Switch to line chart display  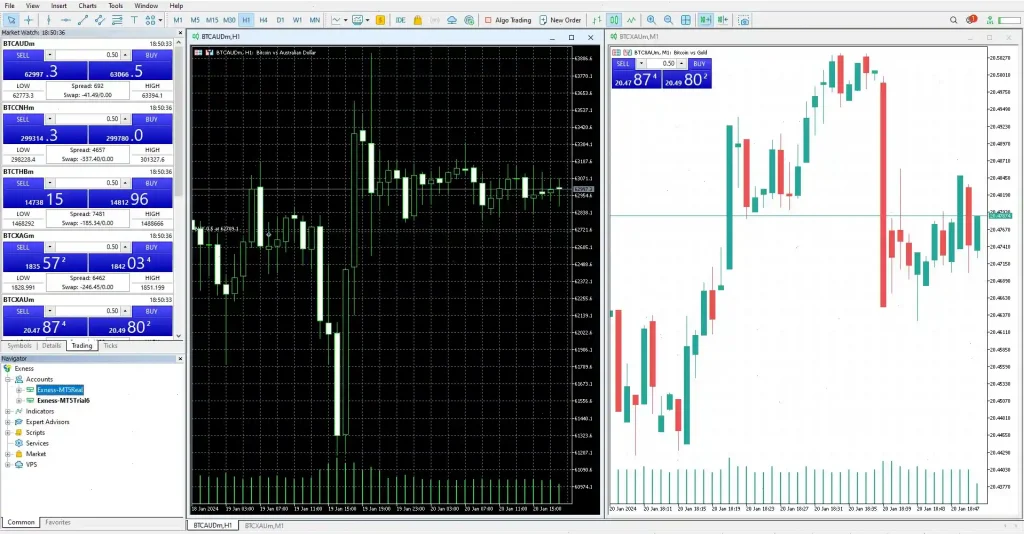[631, 20]
